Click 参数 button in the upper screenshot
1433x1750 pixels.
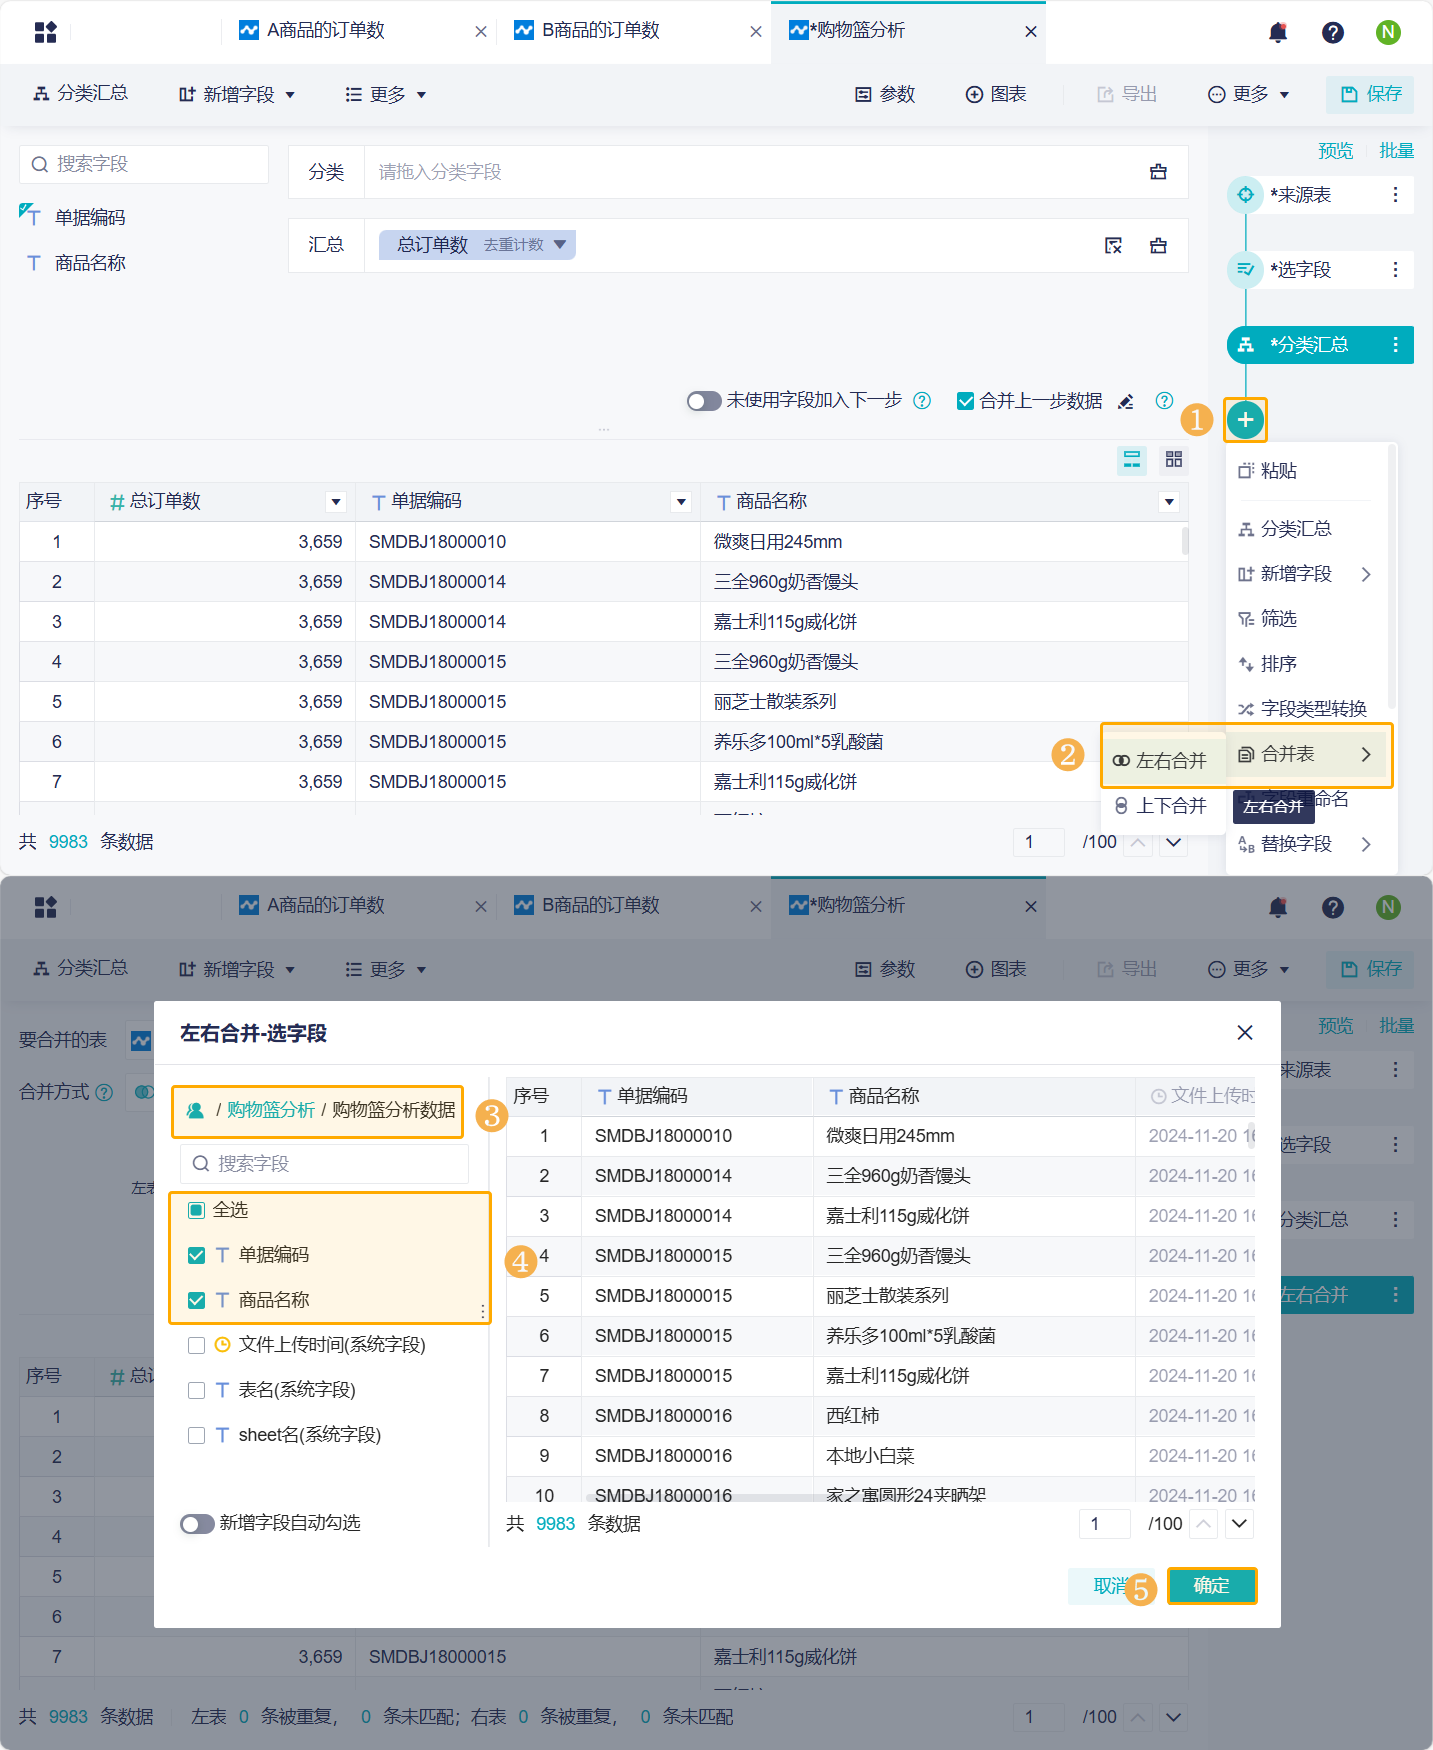click(885, 94)
